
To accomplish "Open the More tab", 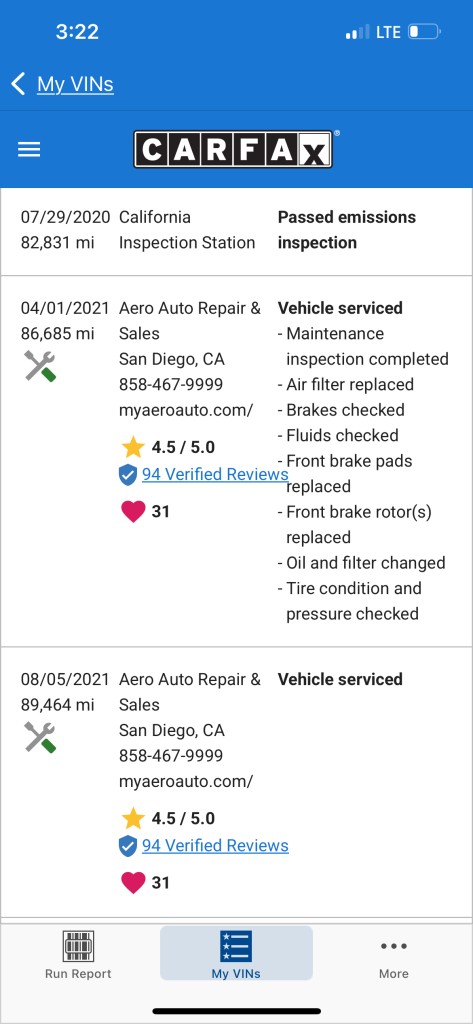I will 394,955.
